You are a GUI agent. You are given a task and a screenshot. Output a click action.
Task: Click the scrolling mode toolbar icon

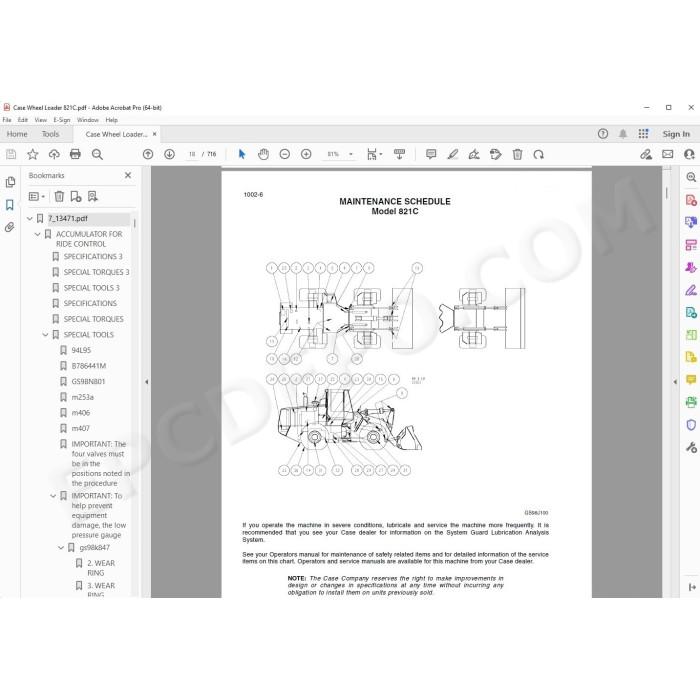[400, 154]
